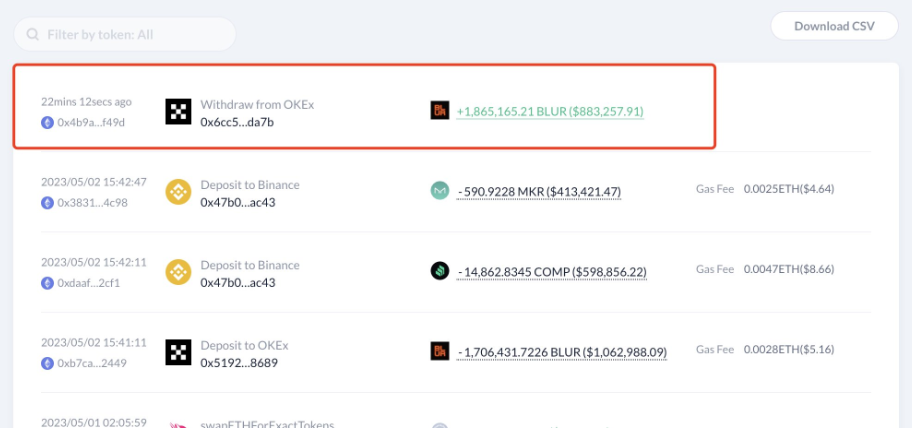Open transaction hash 0x4b9a...f49d
The image size is (912, 428).
pos(91,122)
